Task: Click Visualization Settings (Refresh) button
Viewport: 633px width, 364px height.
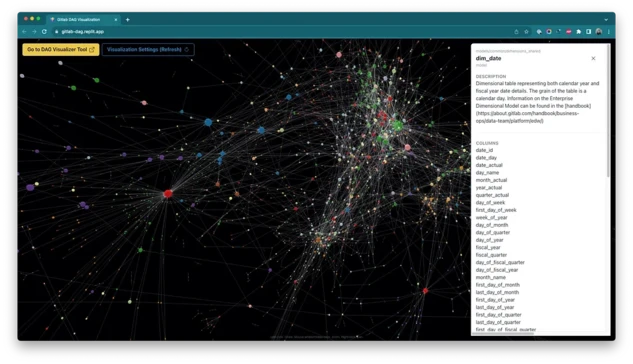Action: (x=148, y=50)
